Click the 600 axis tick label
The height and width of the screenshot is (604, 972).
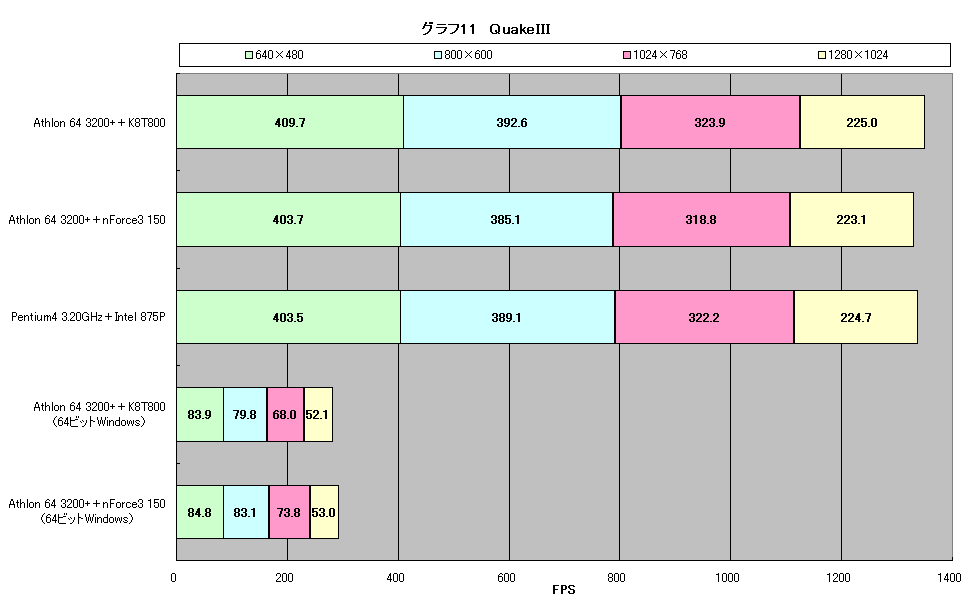(506, 578)
